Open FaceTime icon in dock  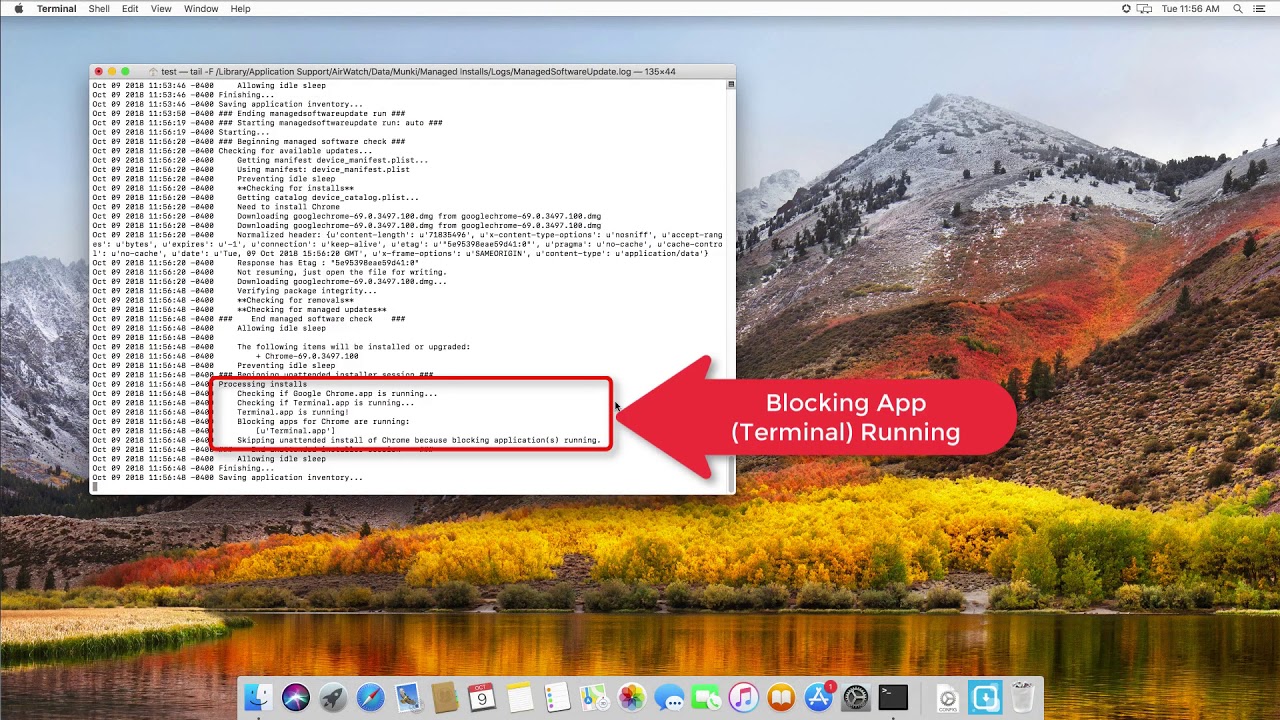point(706,697)
